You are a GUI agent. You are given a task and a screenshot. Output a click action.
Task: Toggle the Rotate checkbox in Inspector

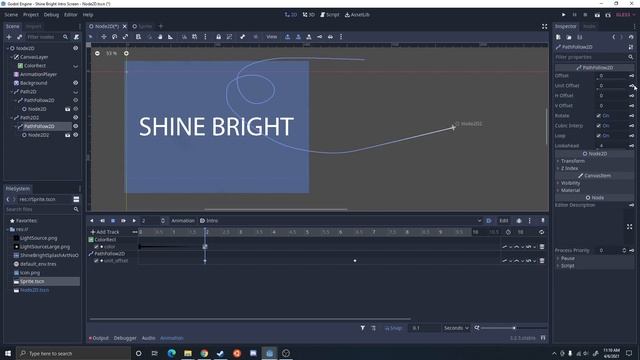coord(598,116)
